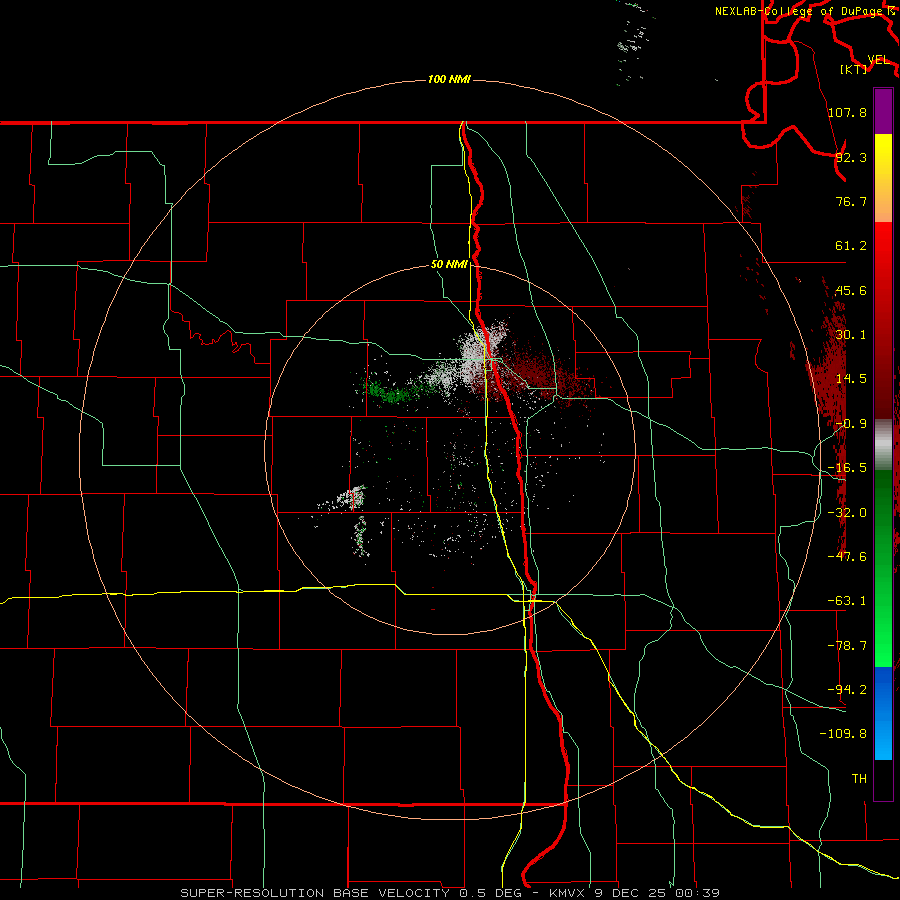This screenshot has width=900, height=900.
Task: Select the 107.8 scale value
Action: pyautogui.click(x=847, y=112)
